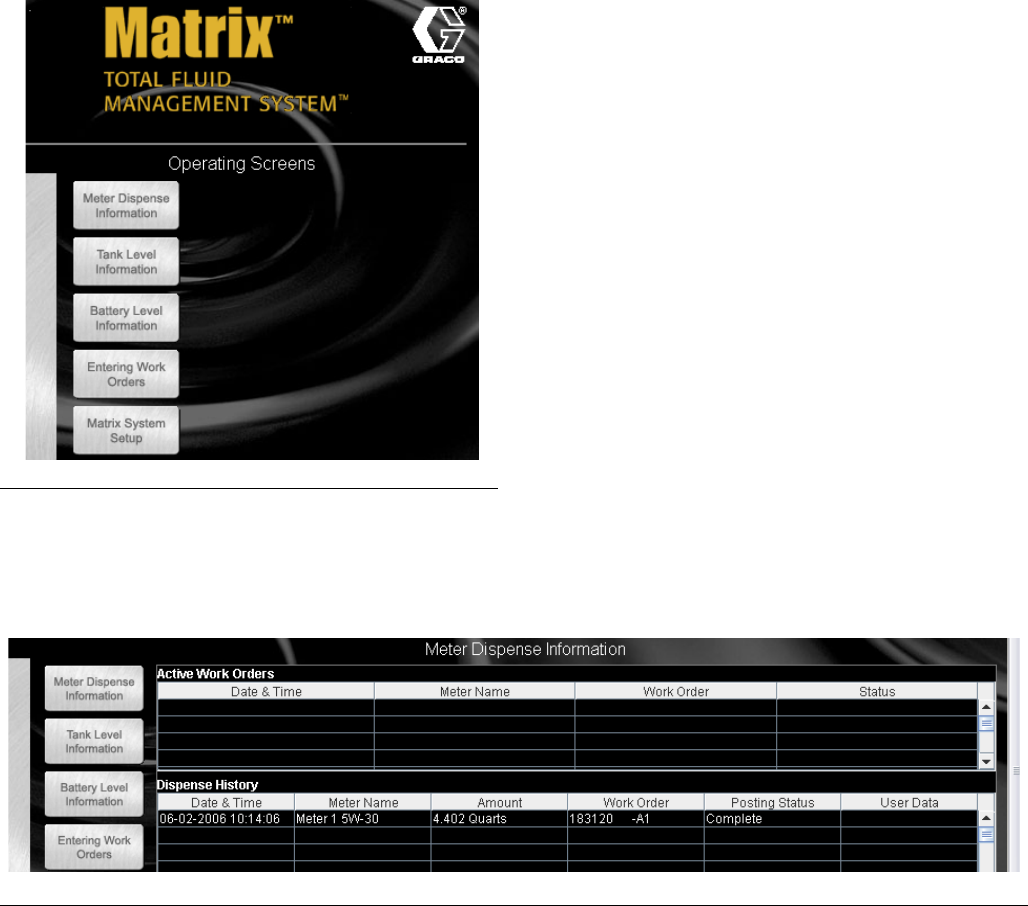This screenshot has width=1028, height=906.
Task: Open Matrix System Setup button
Action: click(x=126, y=431)
